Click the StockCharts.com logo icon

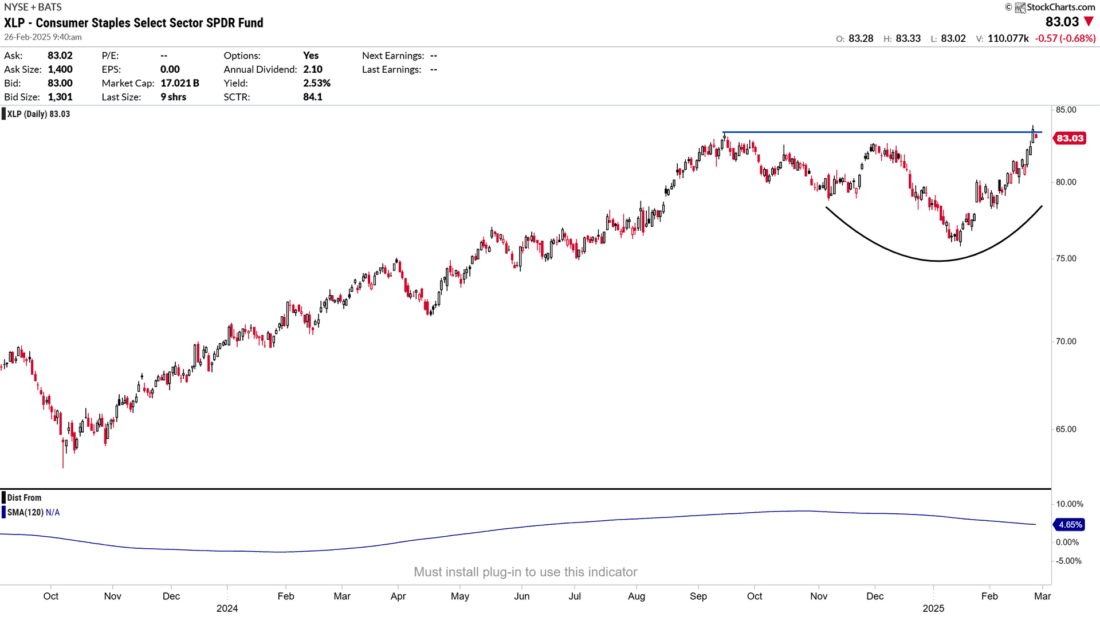[x=1018, y=7]
